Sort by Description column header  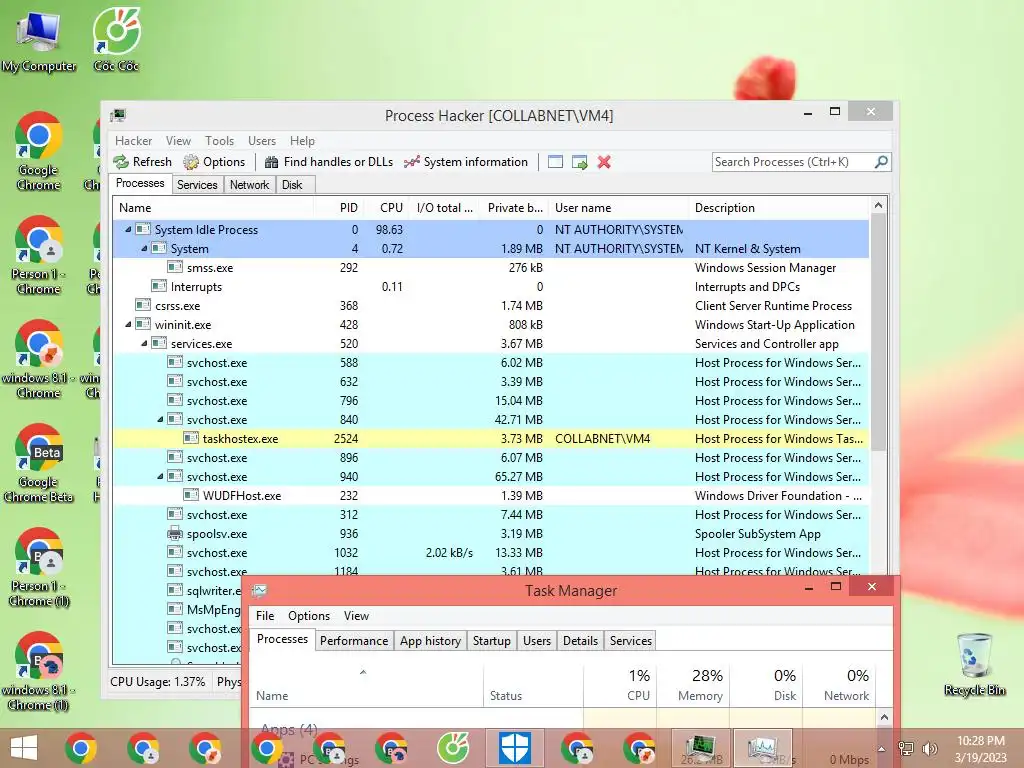[x=780, y=208]
